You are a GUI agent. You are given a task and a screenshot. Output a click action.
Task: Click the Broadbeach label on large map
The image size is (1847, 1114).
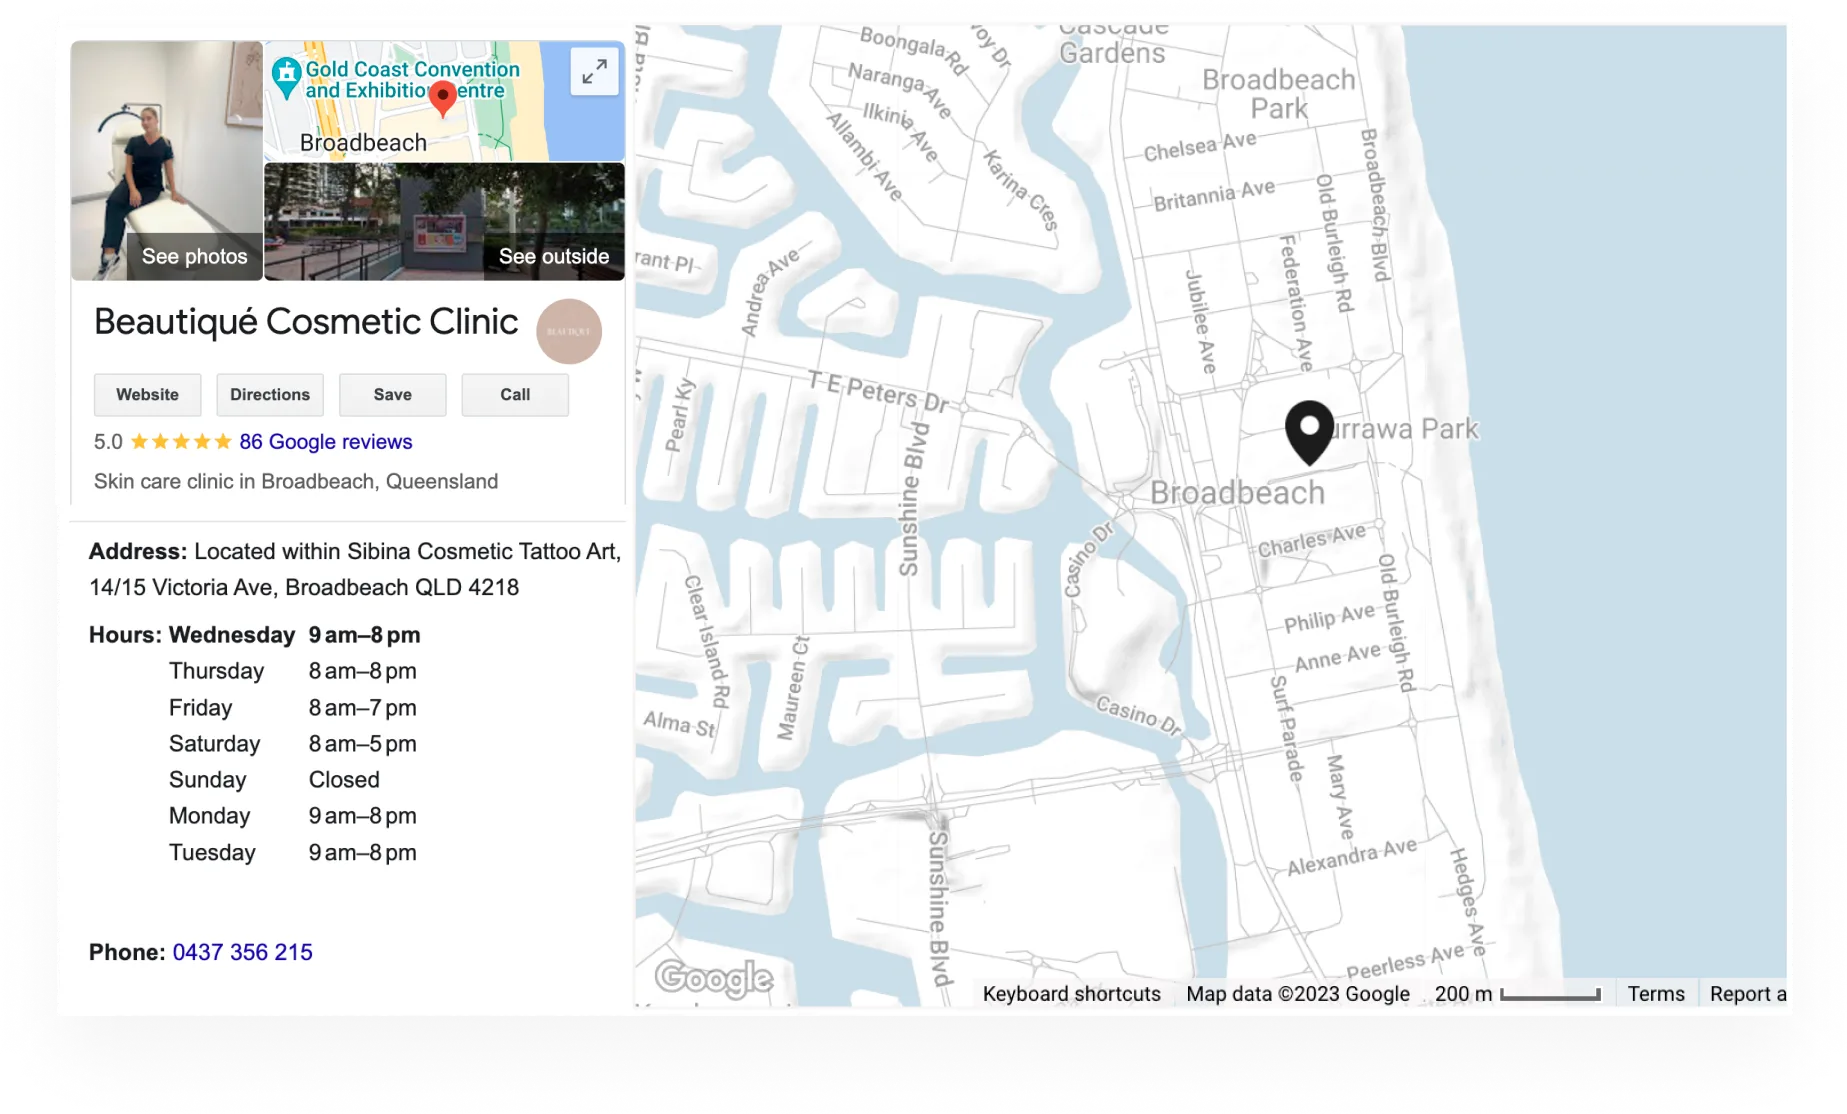tap(1236, 493)
